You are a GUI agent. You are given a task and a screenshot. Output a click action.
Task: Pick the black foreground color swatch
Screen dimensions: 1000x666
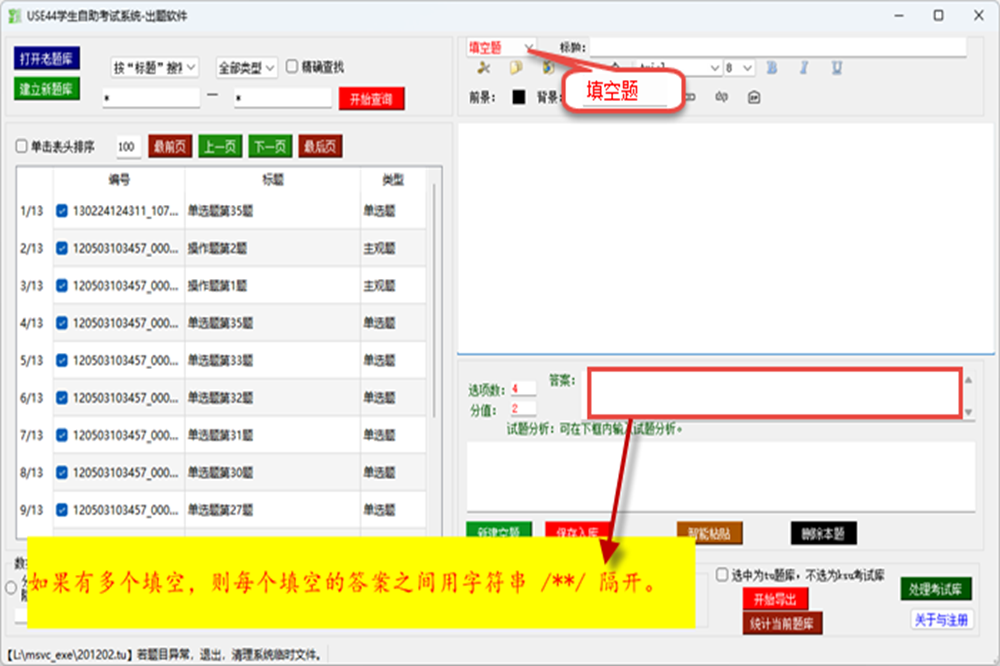(x=518, y=97)
